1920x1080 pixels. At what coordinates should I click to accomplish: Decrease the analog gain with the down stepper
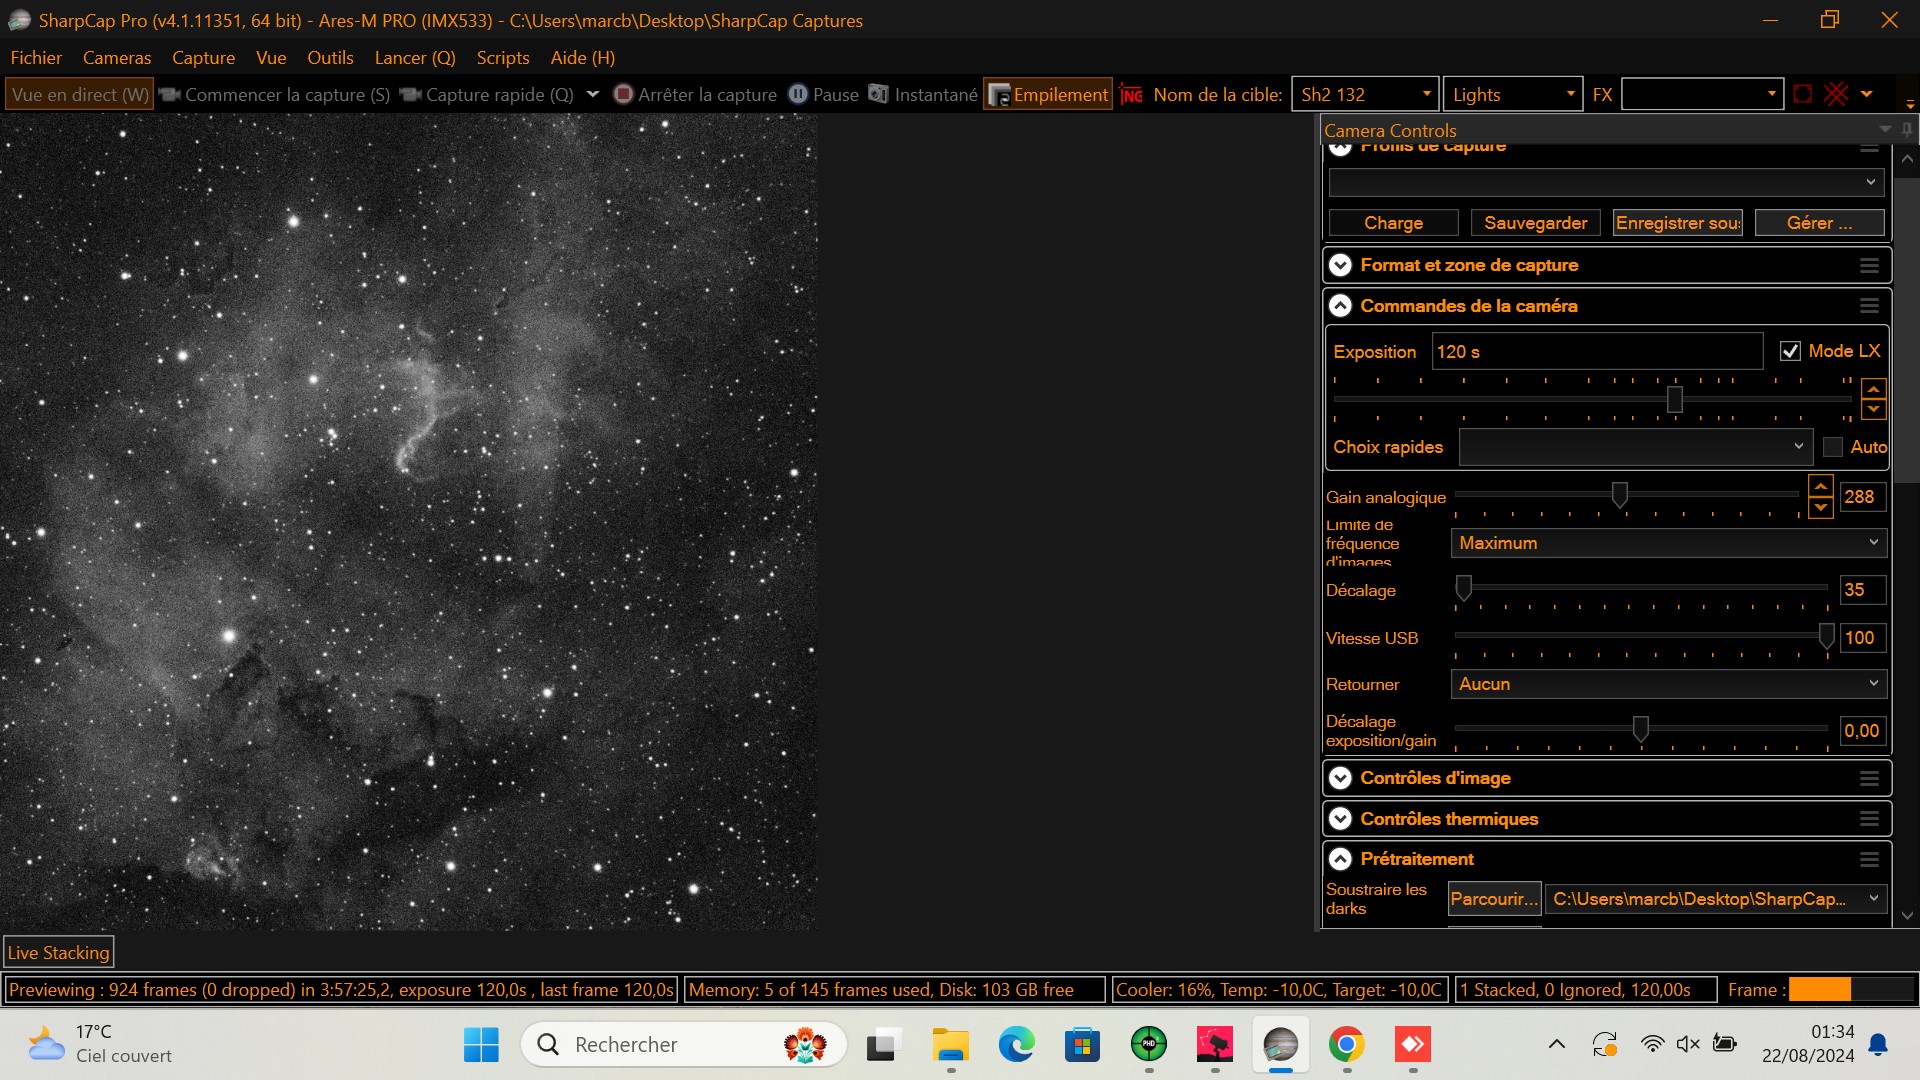click(x=1820, y=508)
